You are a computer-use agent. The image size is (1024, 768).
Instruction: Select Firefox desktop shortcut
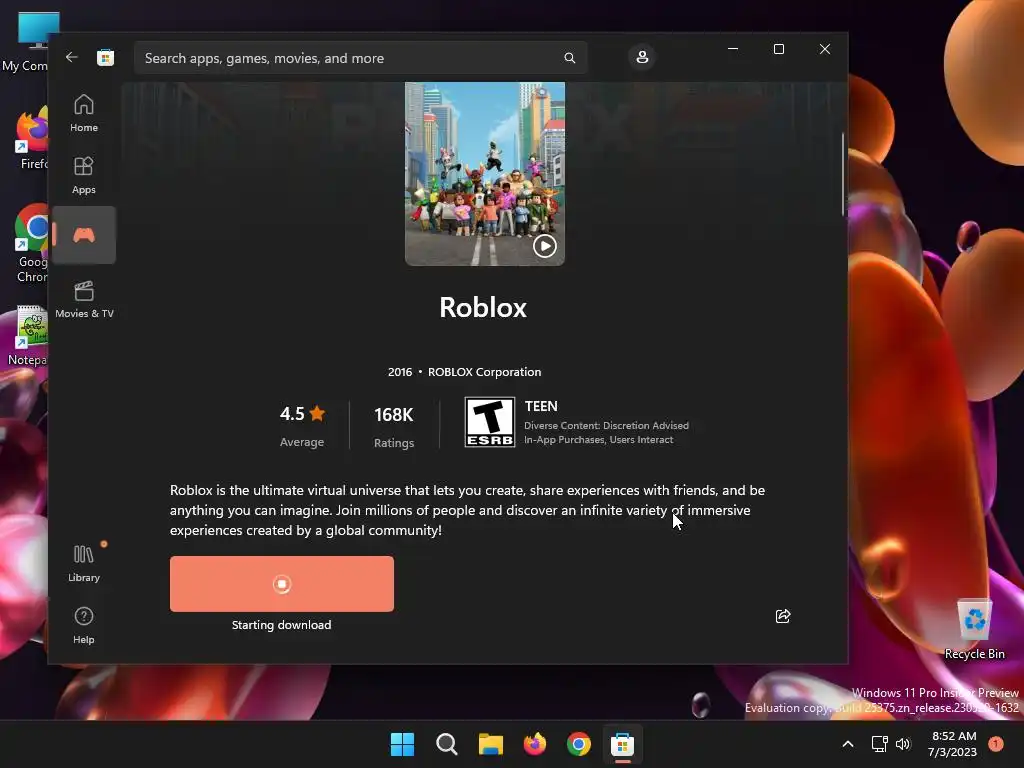click(31, 140)
